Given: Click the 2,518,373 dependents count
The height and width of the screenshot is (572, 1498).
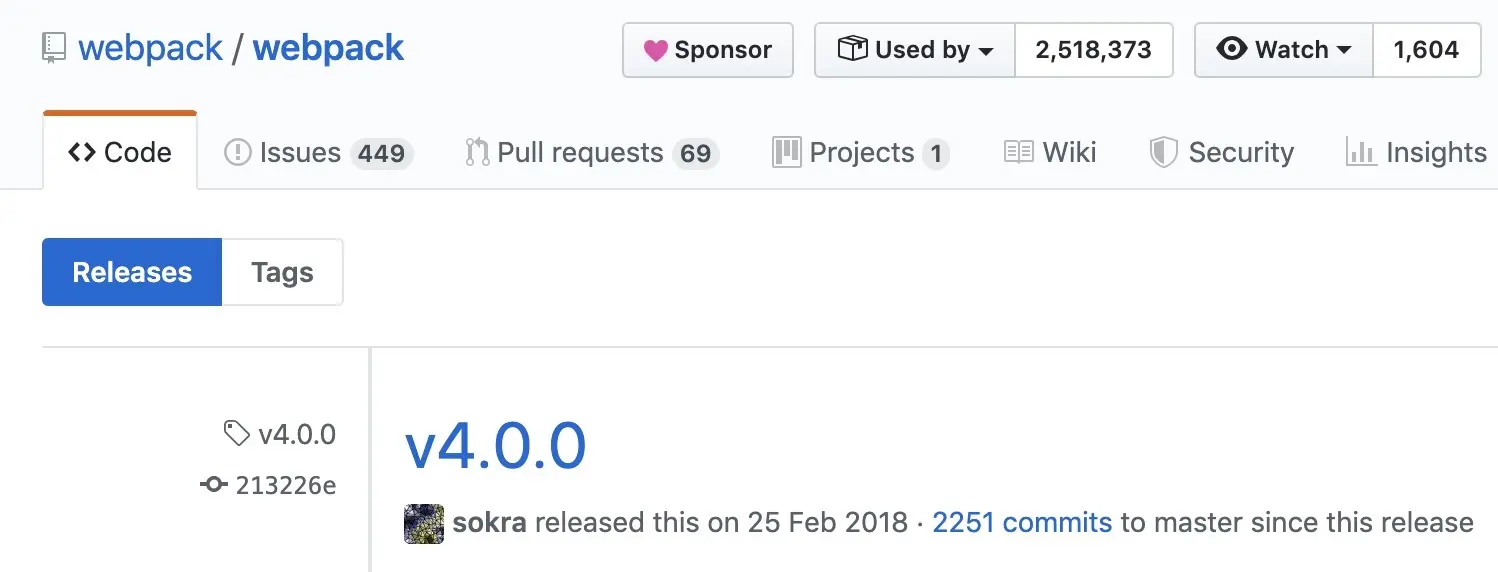Looking at the screenshot, I should (1093, 50).
